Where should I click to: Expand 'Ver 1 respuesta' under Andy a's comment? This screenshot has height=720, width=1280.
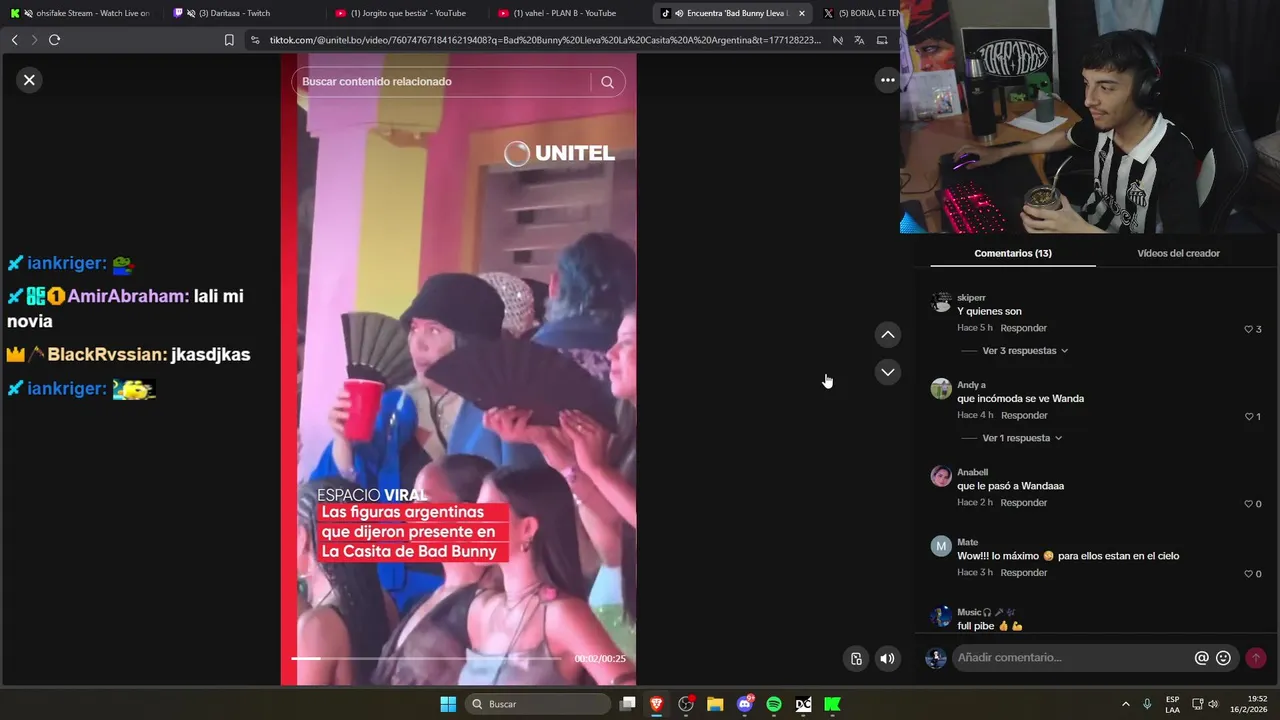point(1022,438)
